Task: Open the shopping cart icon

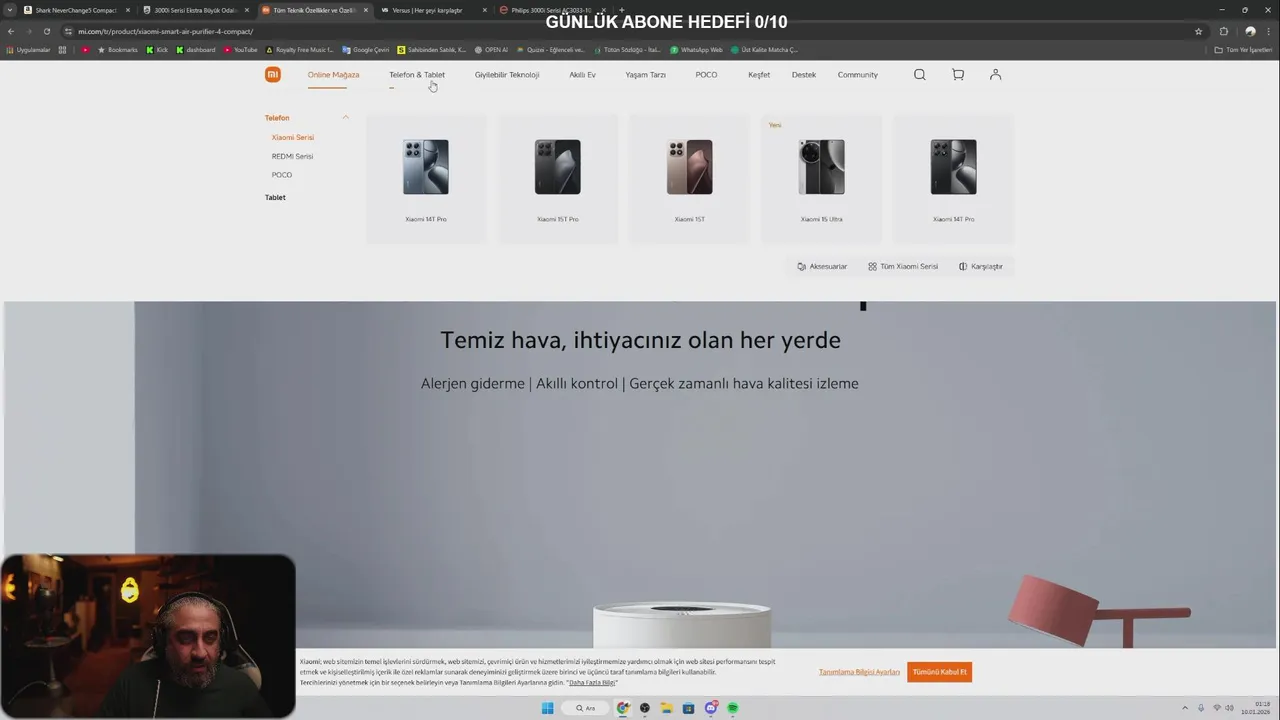Action: click(x=958, y=74)
